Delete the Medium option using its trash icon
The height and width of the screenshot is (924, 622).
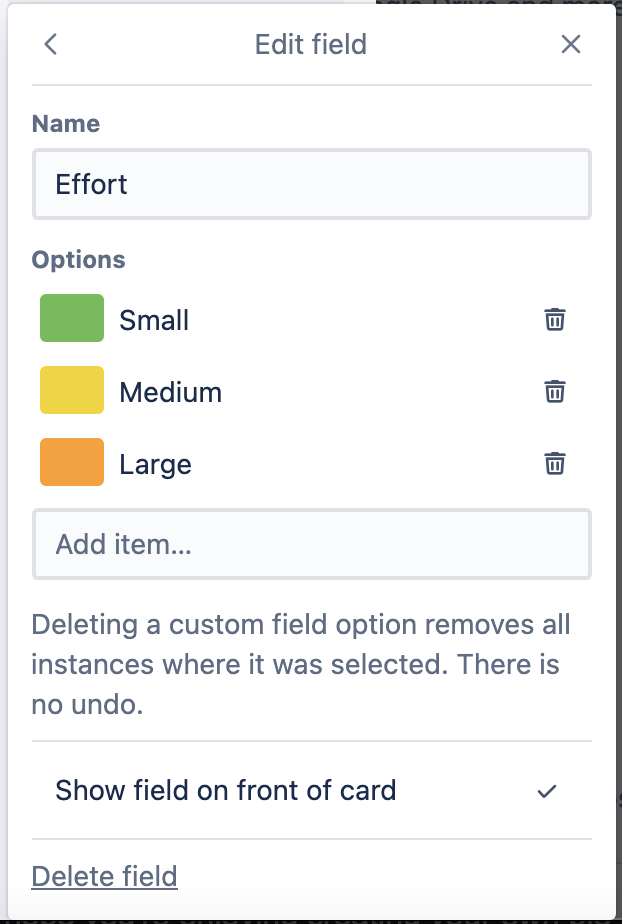pyautogui.click(x=555, y=391)
